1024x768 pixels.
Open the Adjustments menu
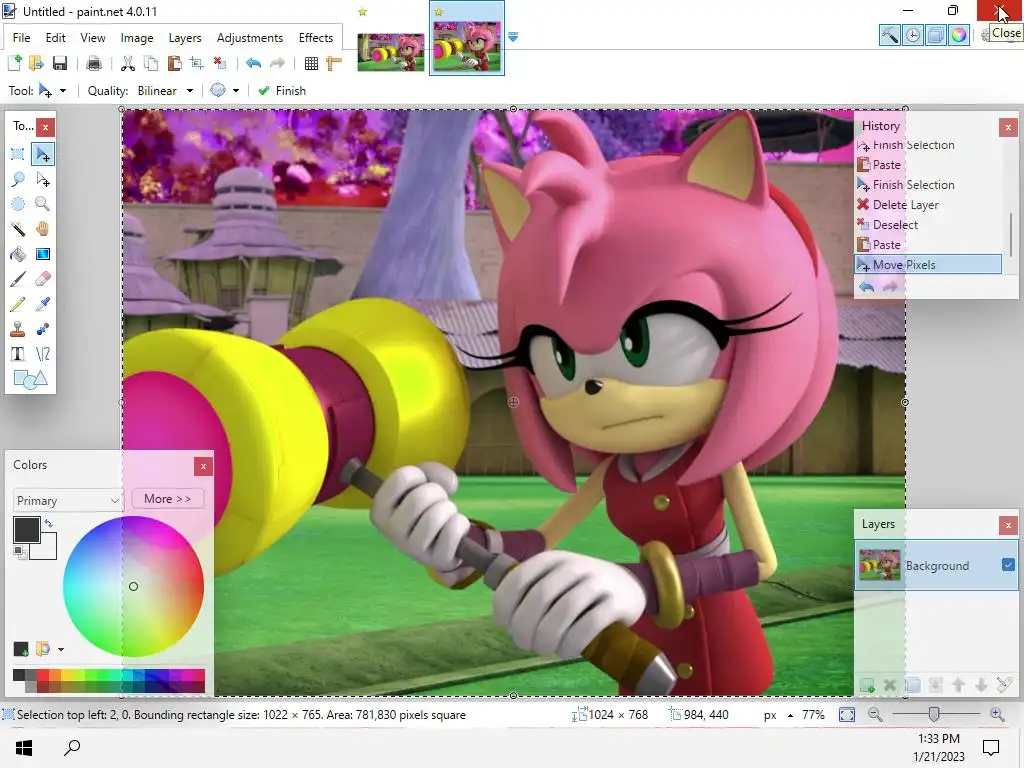249,38
